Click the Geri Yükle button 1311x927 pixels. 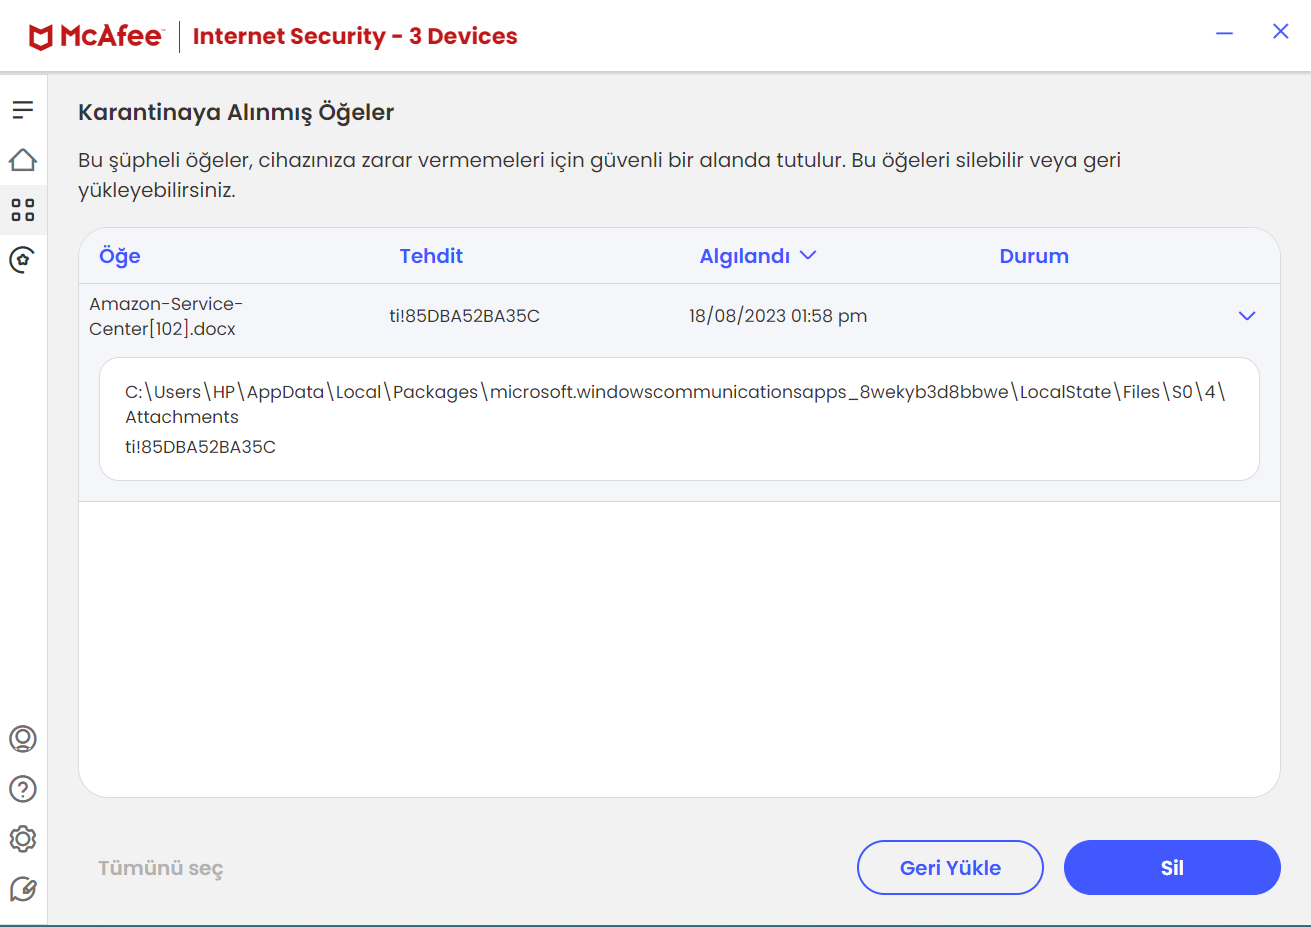pos(950,868)
